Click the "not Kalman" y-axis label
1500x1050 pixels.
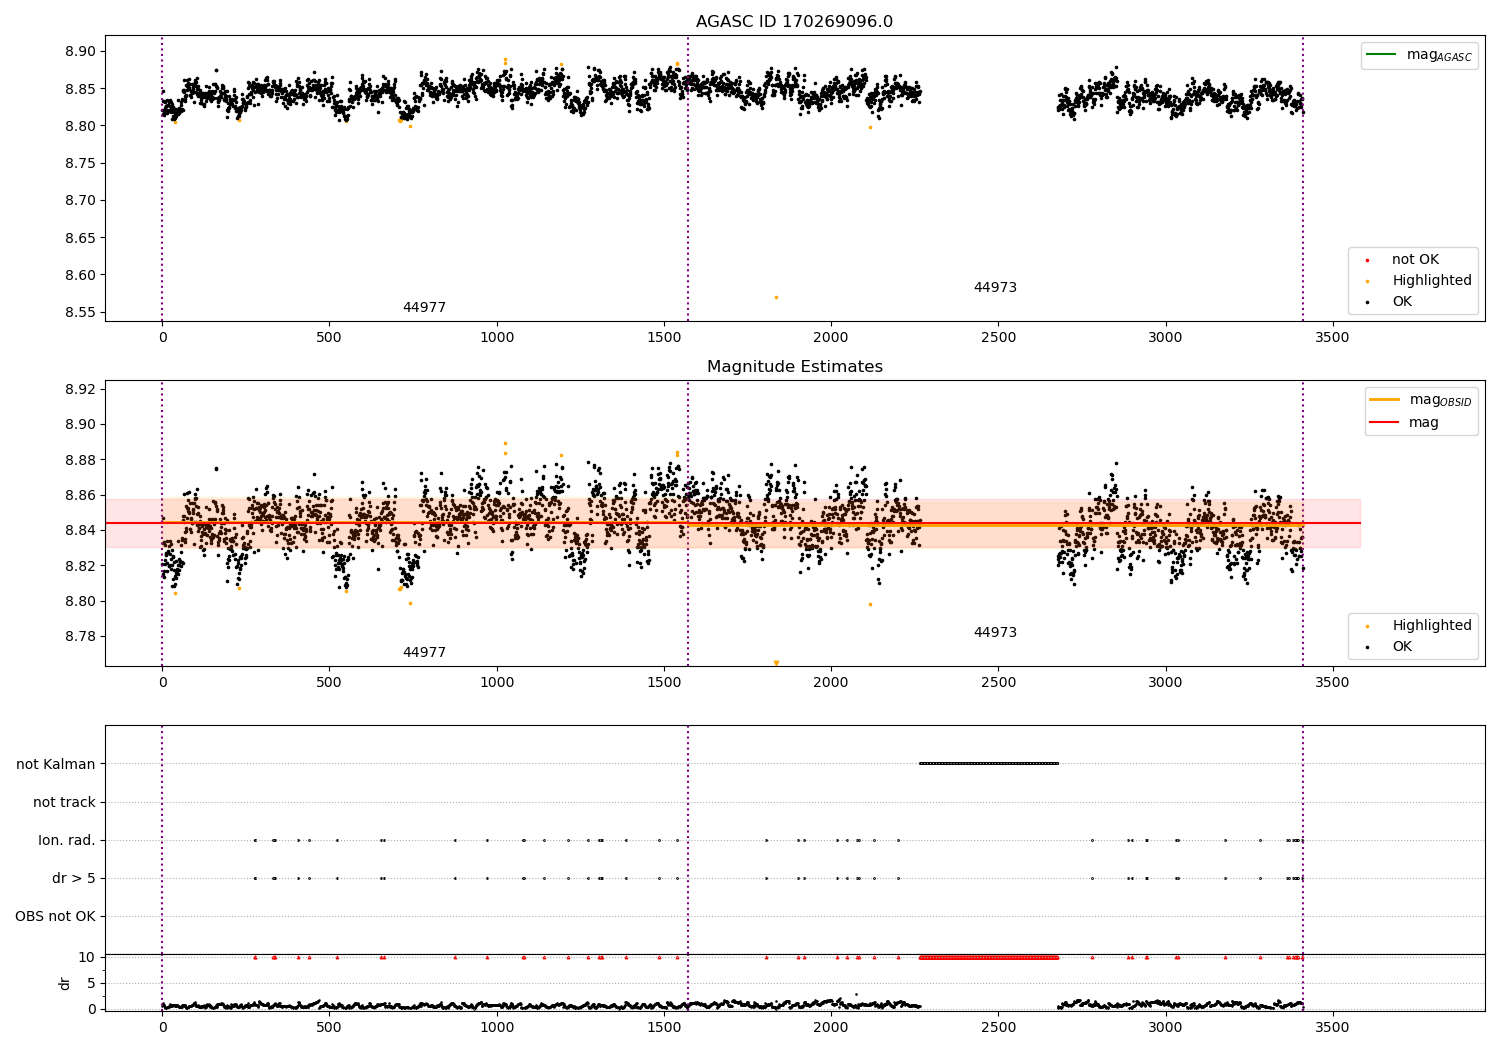[56, 765]
